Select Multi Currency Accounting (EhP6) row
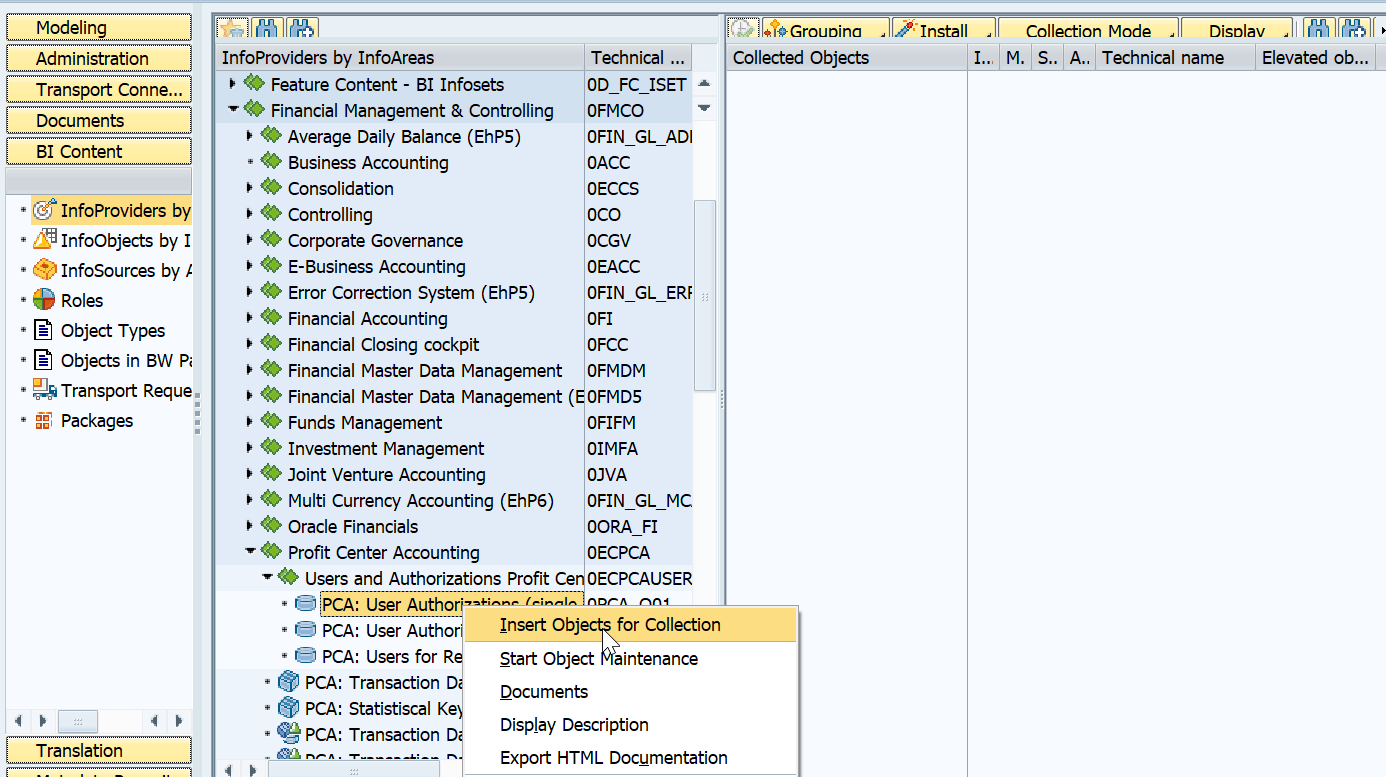1386x777 pixels. click(x=454, y=501)
